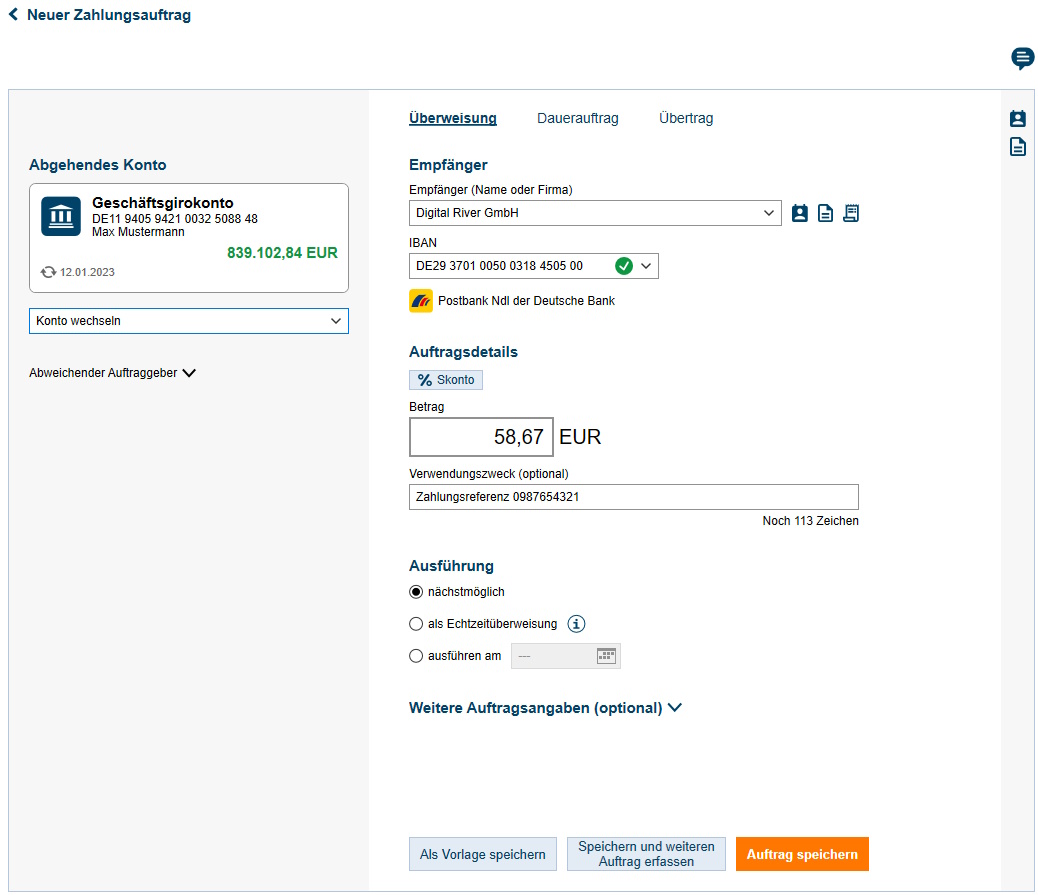Open the calendar date picker icon
Screen dimensions: 1038x895
coord(606,656)
